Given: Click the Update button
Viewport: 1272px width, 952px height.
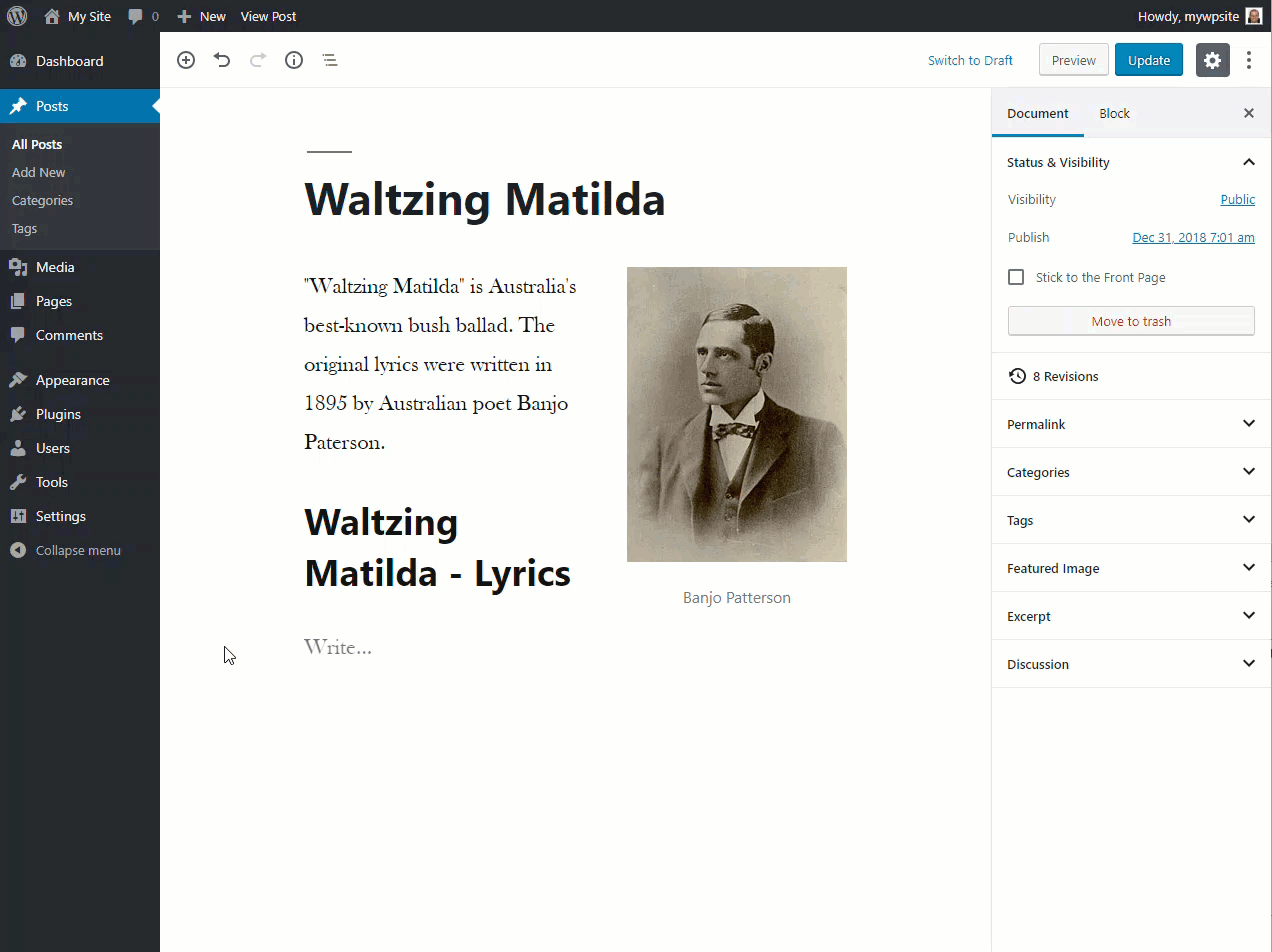Looking at the screenshot, I should [x=1149, y=60].
